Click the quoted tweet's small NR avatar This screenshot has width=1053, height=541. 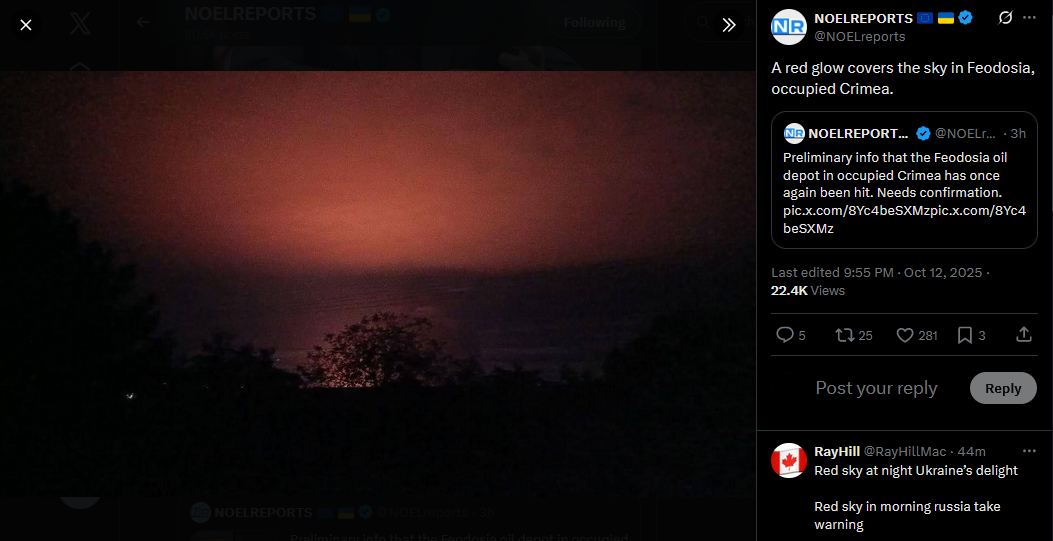click(794, 134)
